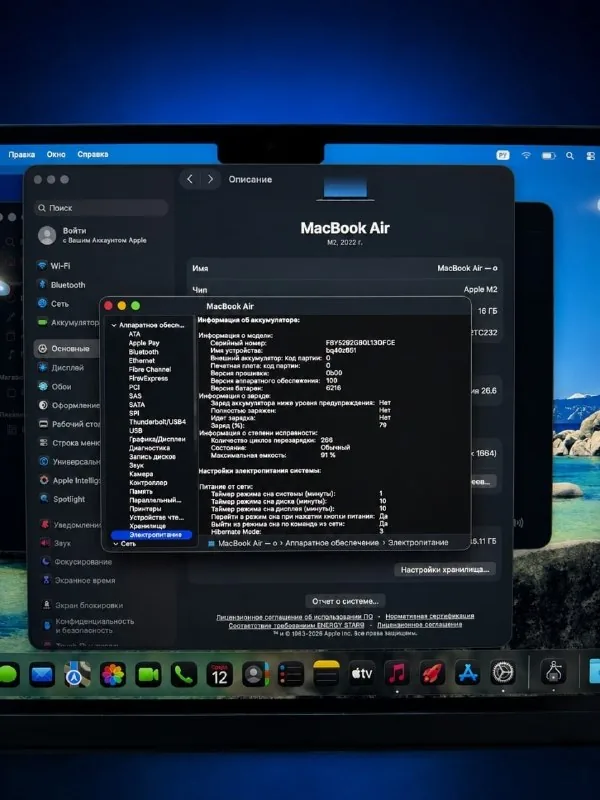
Task: Click the cycle count value 266
Action: click(327, 439)
